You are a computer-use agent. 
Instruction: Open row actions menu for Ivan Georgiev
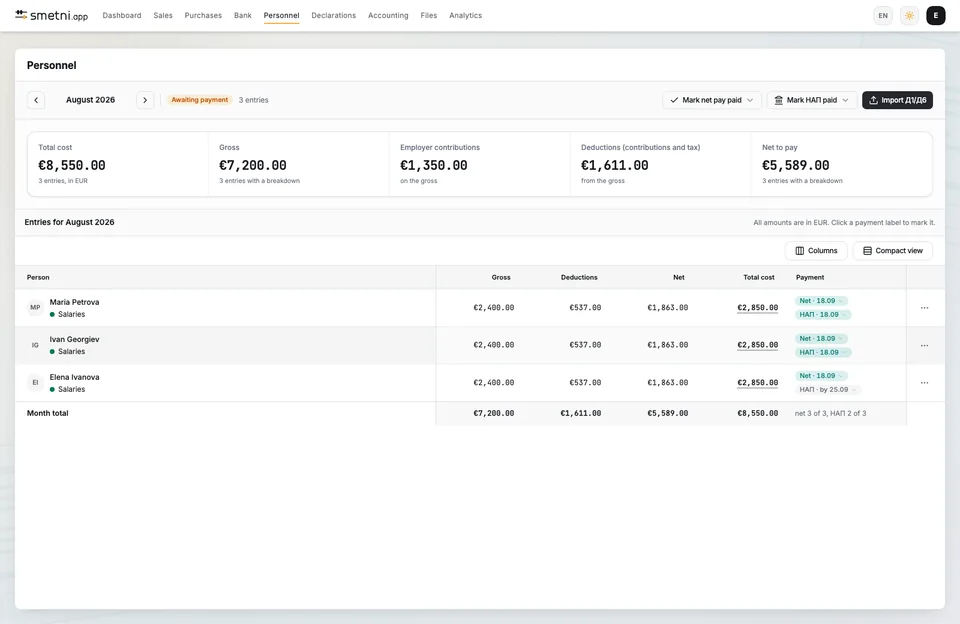pos(924,345)
